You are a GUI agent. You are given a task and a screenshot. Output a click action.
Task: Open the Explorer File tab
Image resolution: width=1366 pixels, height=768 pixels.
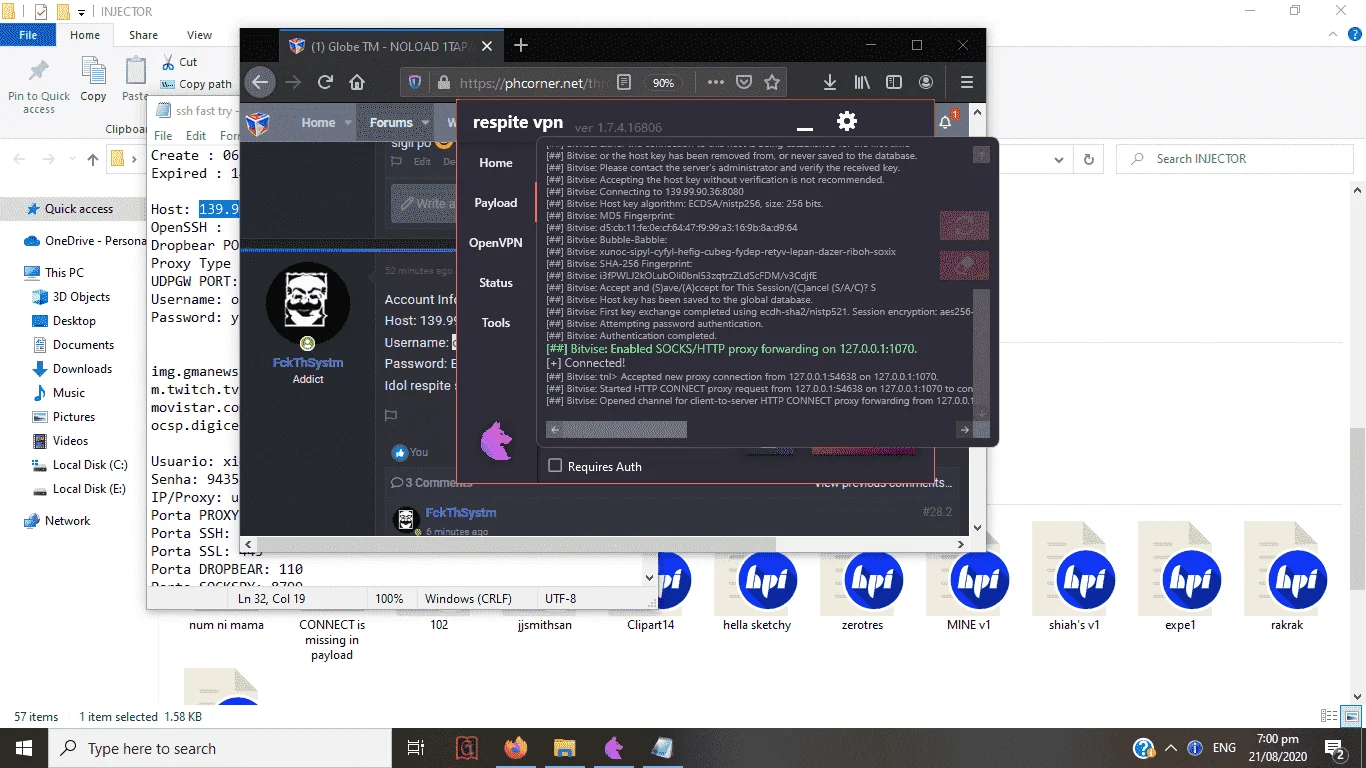[x=28, y=35]
